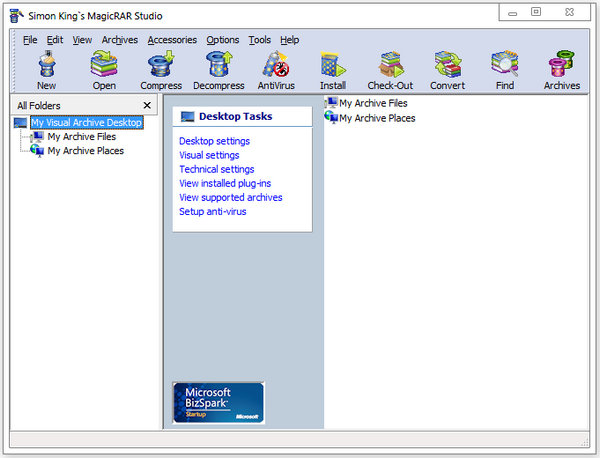Viewport: 600px width, 458px height.
Task: Open the Desktop settings link
Action: click(x=214, y=141)
